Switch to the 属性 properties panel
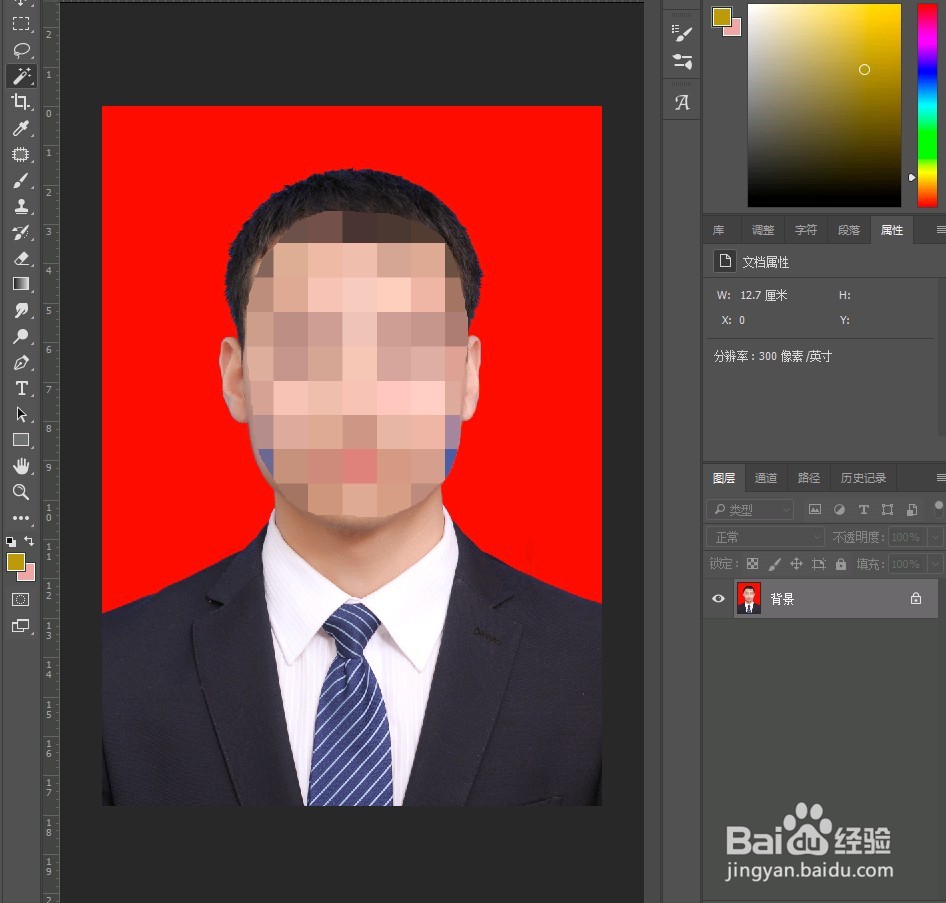This screenshot has width=946, height=903. [x=891, y=229]
